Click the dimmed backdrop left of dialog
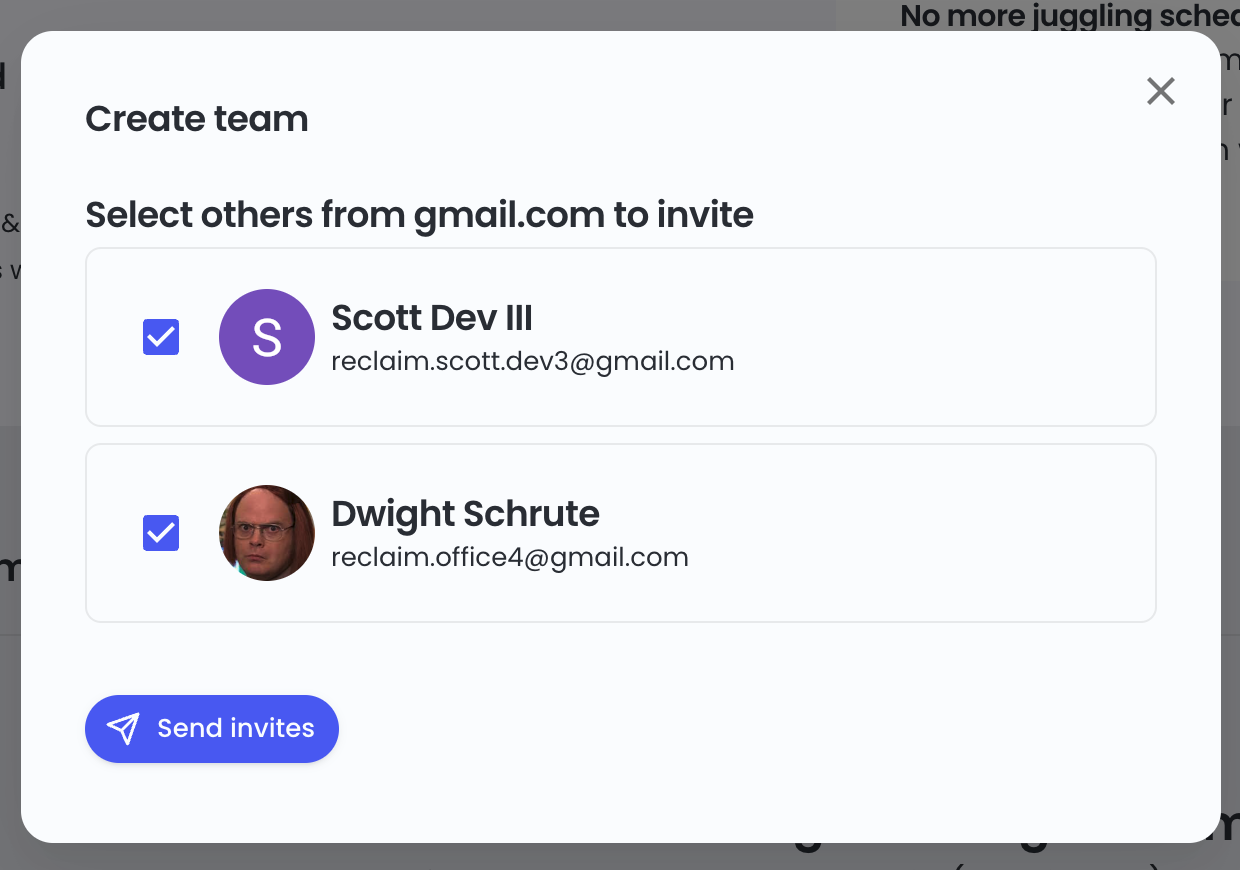 coord(10,450)
